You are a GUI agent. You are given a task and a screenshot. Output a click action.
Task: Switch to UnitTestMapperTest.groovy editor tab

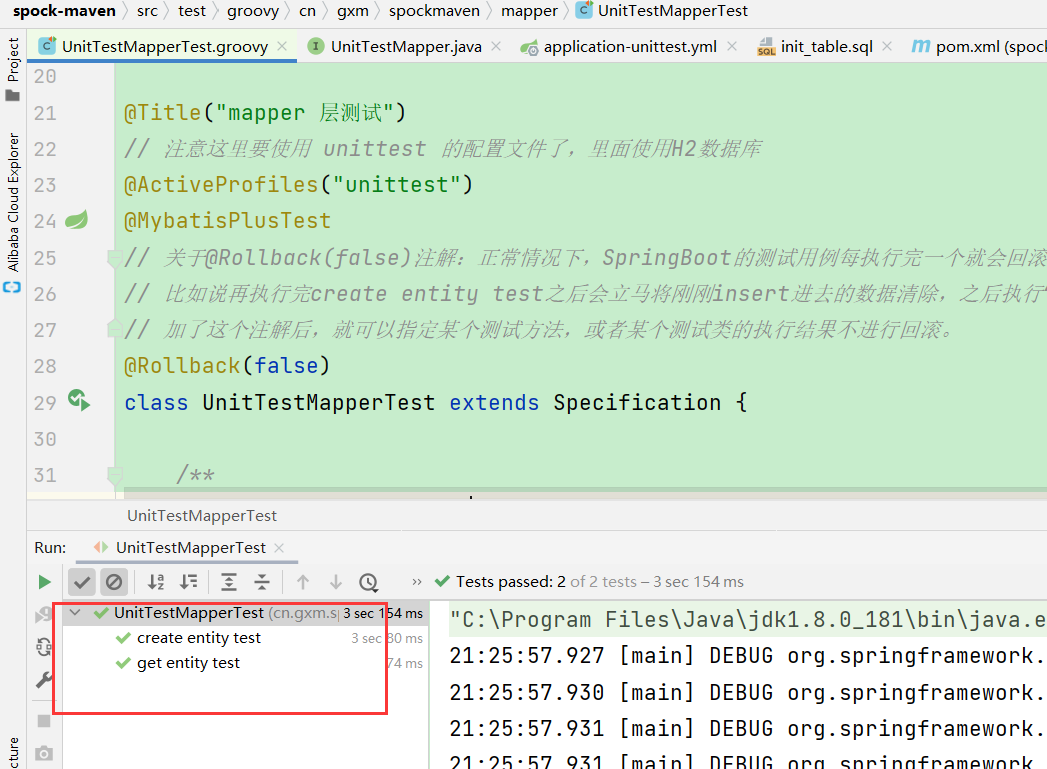[164, 47]
